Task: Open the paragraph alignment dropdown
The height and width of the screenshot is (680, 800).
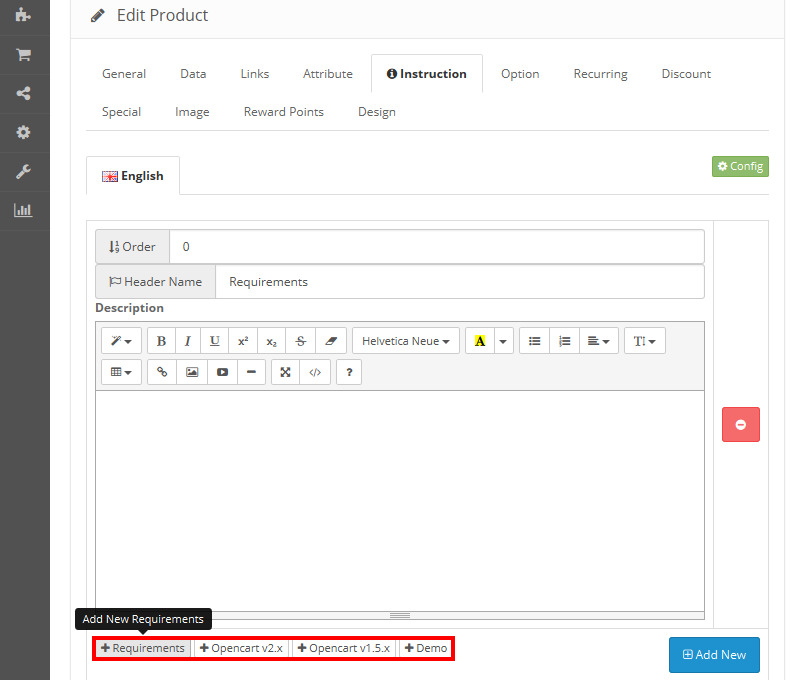Action: tap(599, 341)
